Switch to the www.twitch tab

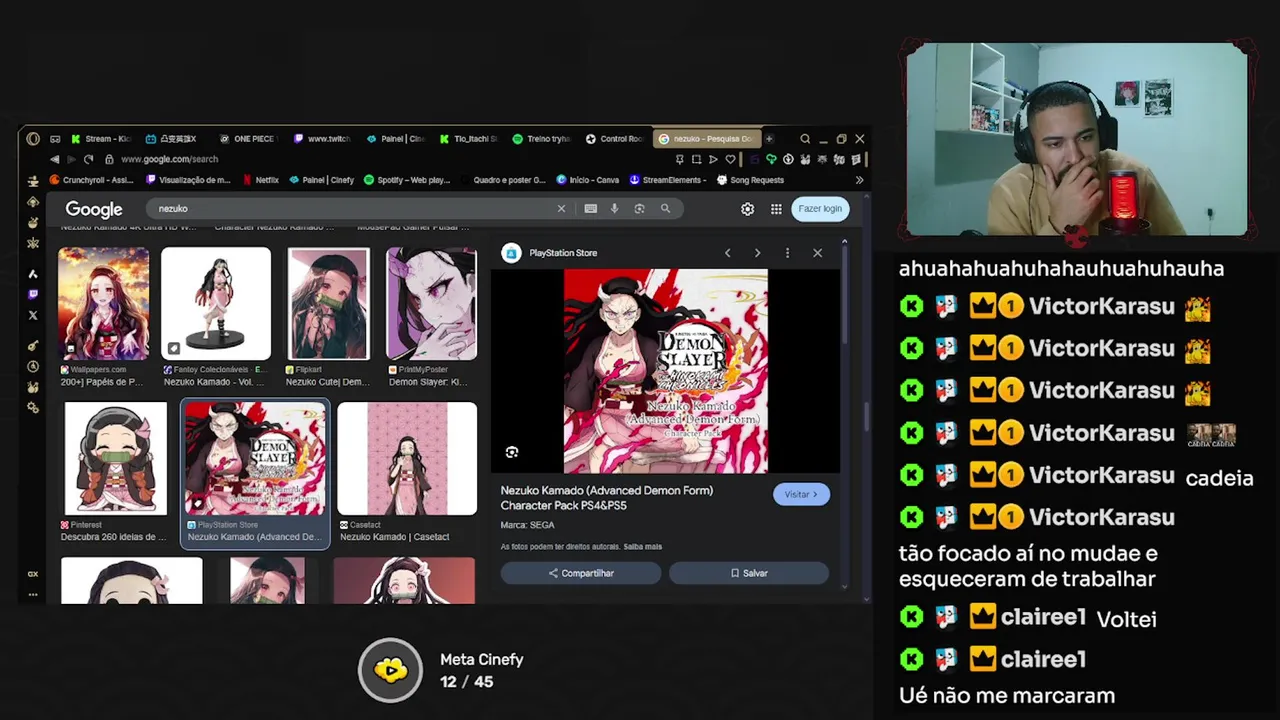click(322, 139)
